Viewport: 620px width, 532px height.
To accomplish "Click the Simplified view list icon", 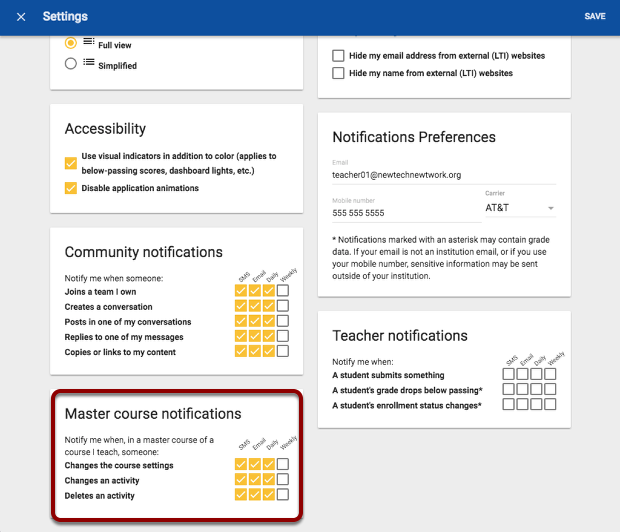I will coord(89,64).
